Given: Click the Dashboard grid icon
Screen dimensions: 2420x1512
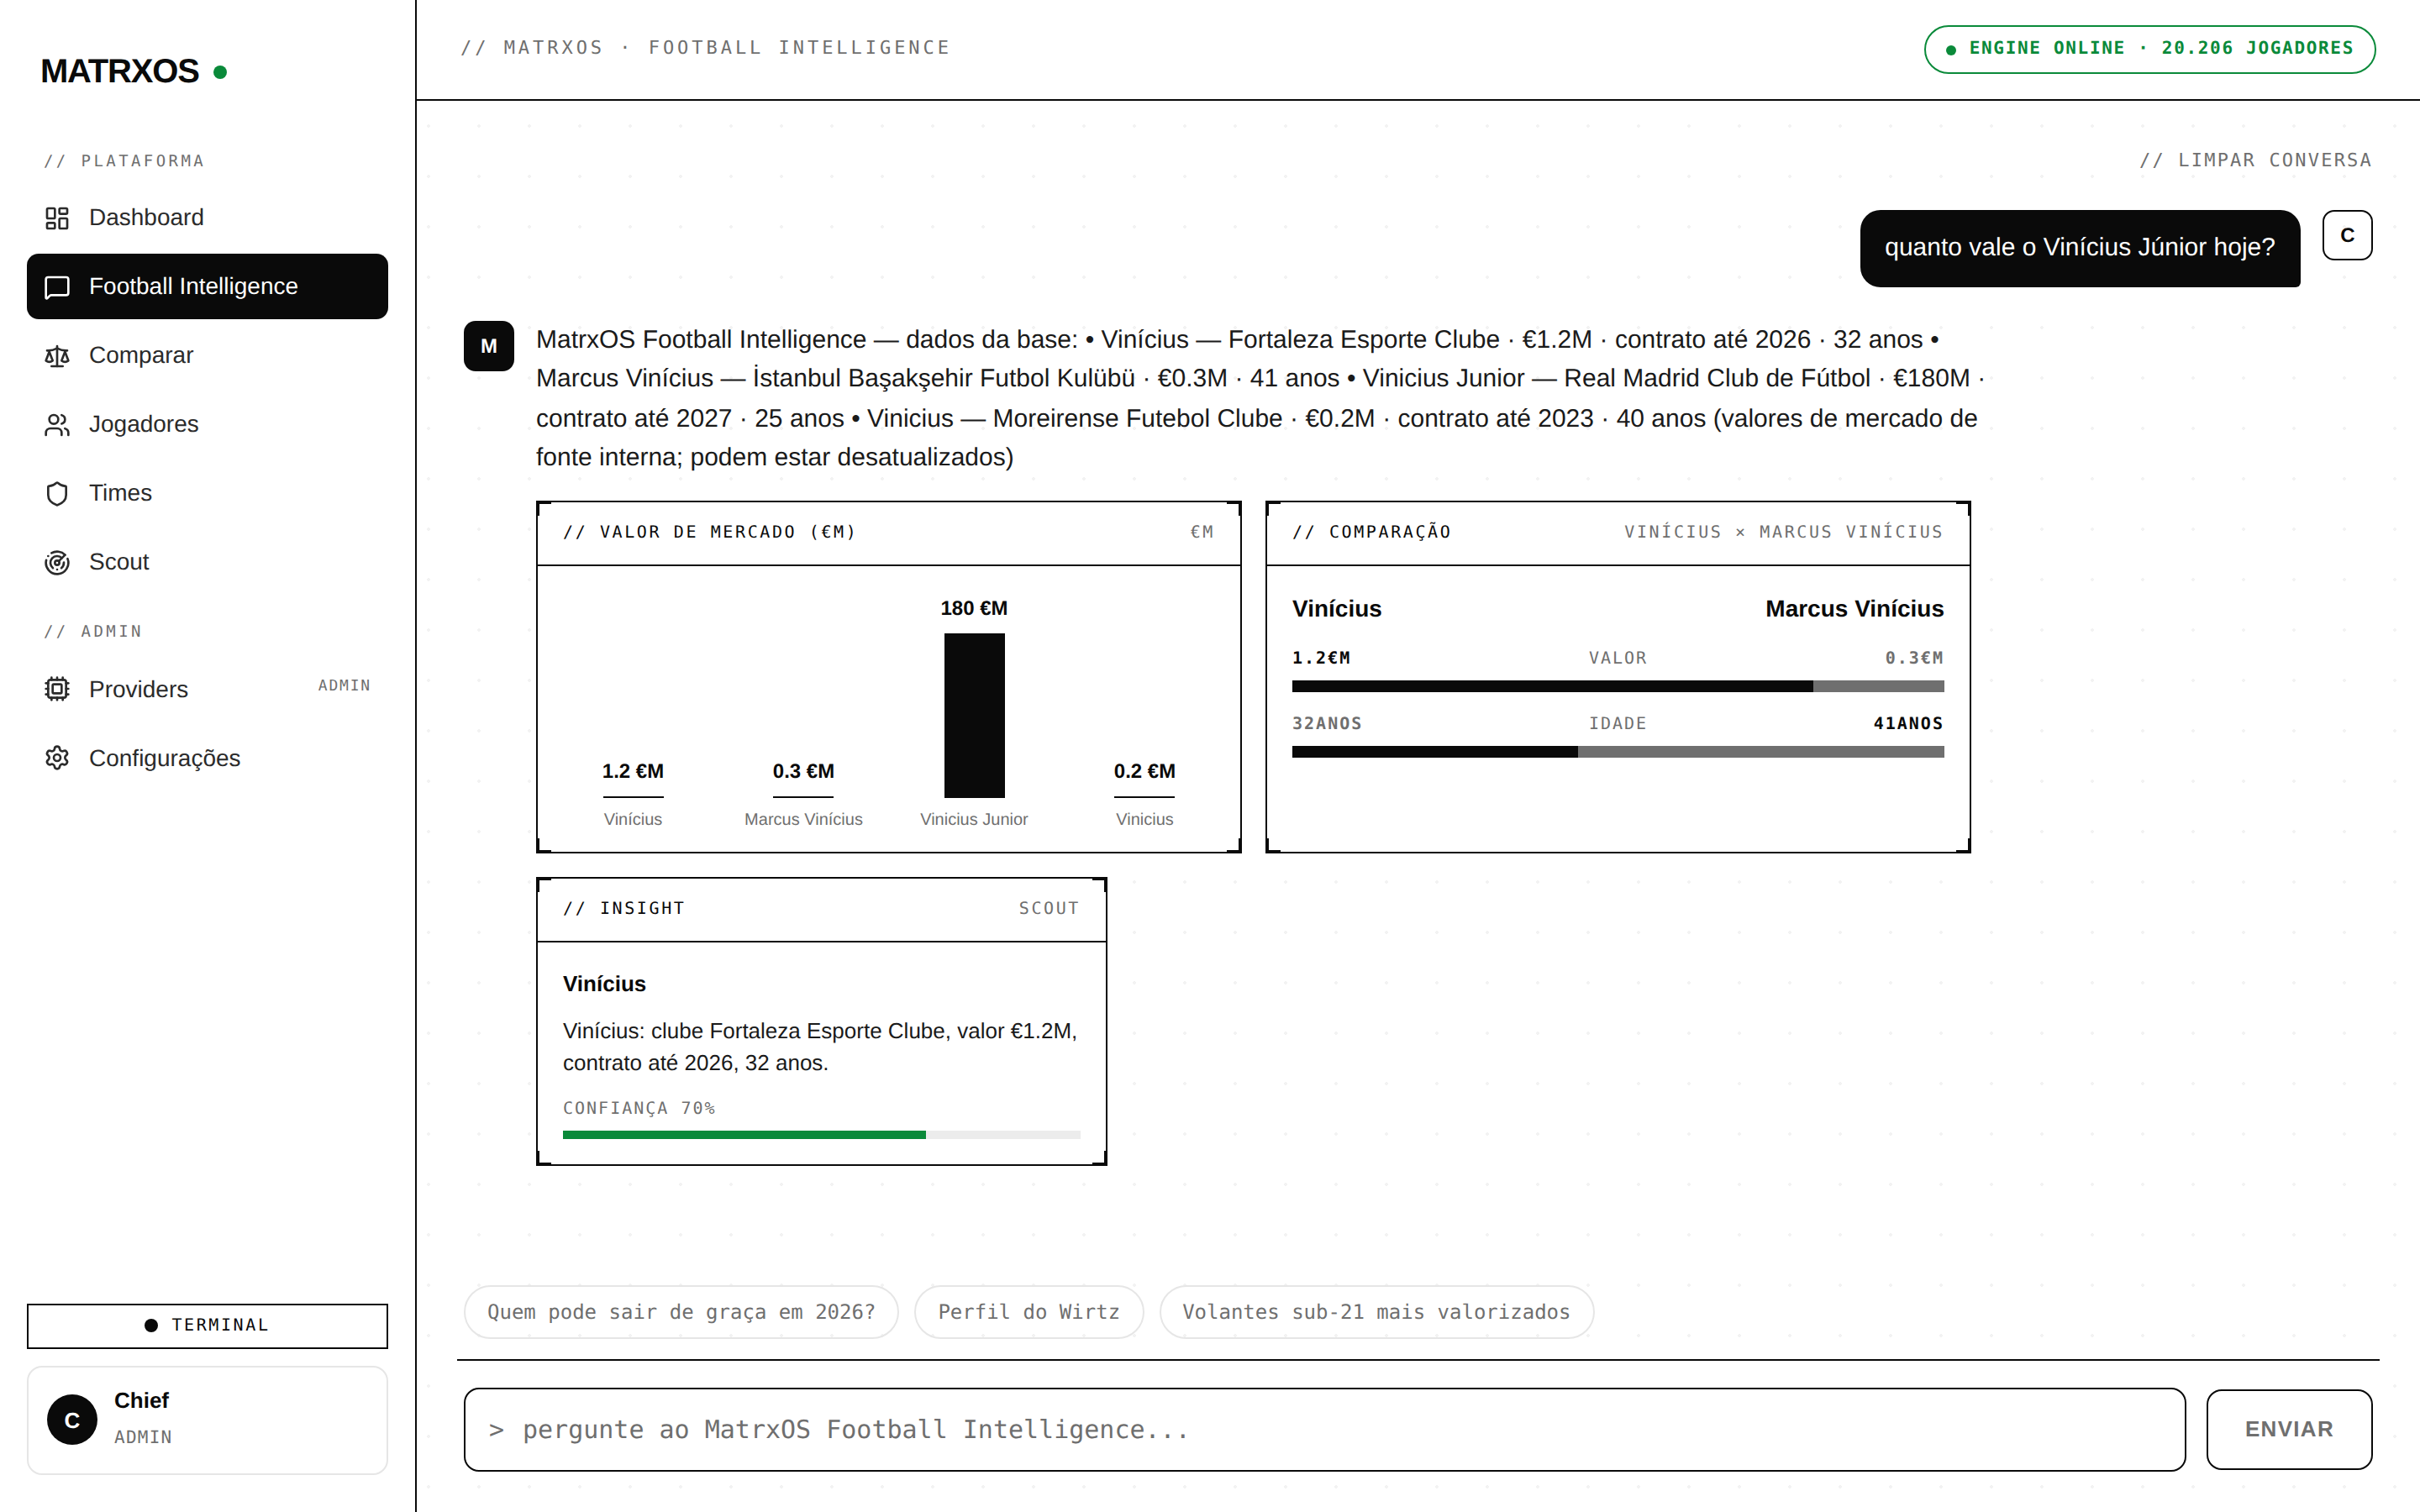Looking at the screenshot, I should [x=57, y=218].
